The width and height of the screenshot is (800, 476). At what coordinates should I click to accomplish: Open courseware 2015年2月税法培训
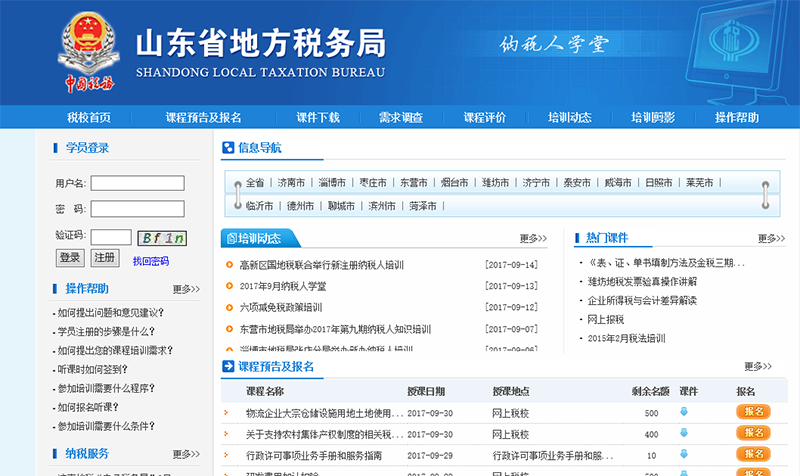point(626,339)
